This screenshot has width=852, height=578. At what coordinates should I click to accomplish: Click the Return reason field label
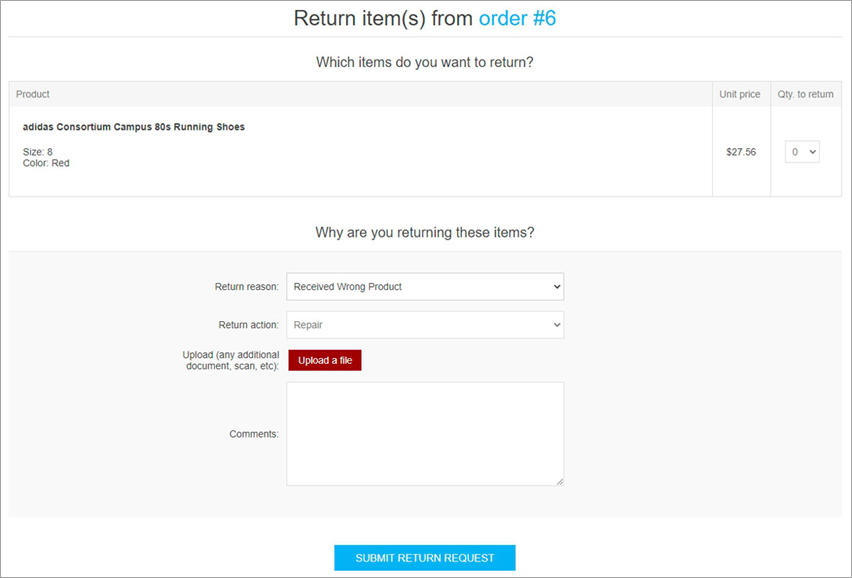point(248,286)
